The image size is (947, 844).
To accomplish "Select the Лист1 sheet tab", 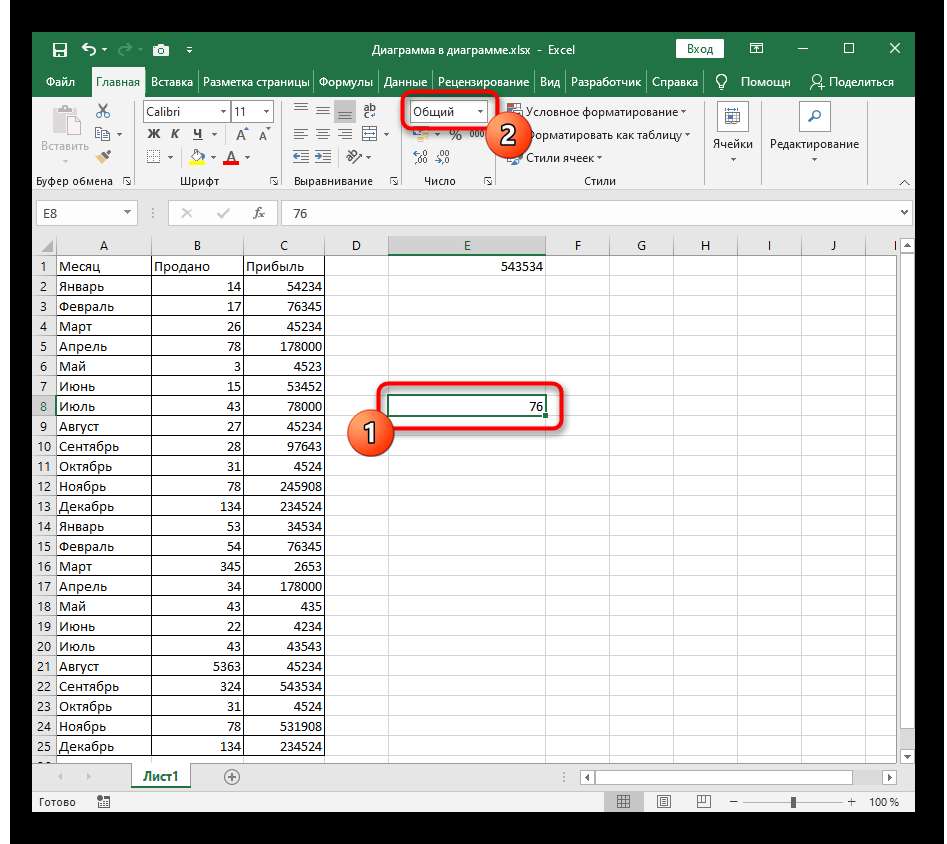I will 161,776.
